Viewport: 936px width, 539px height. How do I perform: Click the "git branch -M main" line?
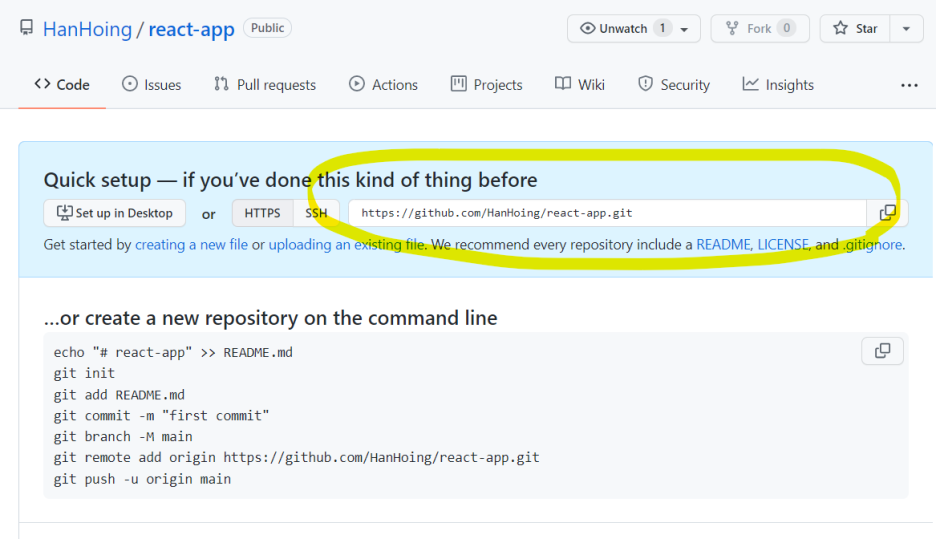click(123, 437)
